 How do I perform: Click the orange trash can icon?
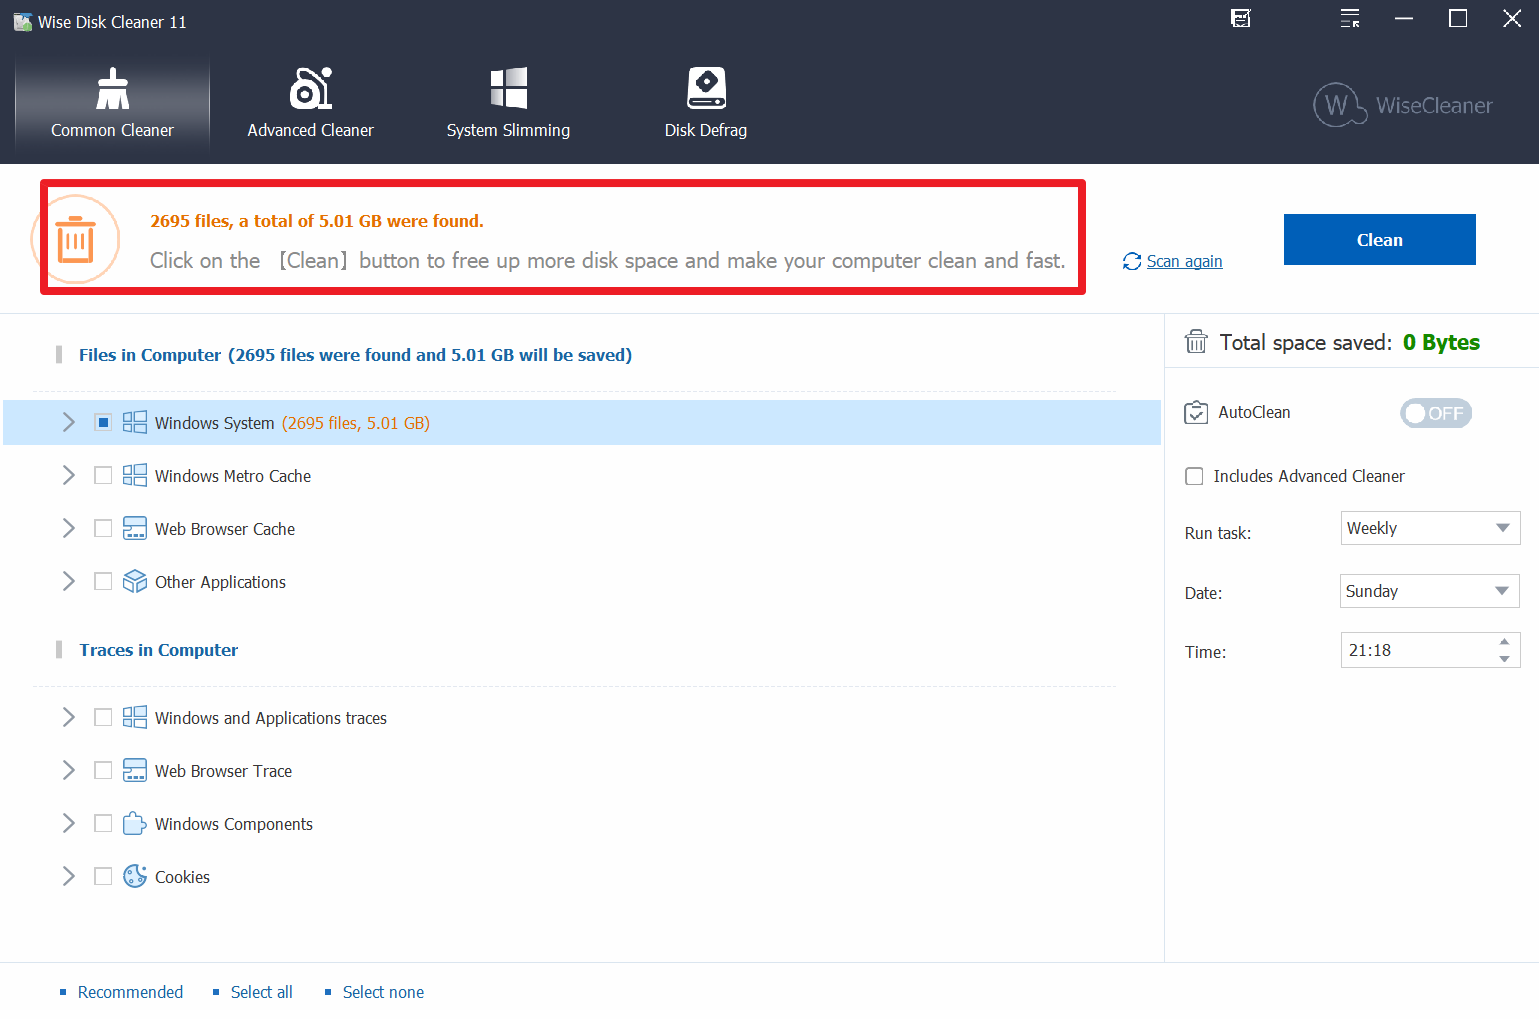pyautogui.click(x=76, y=240)
